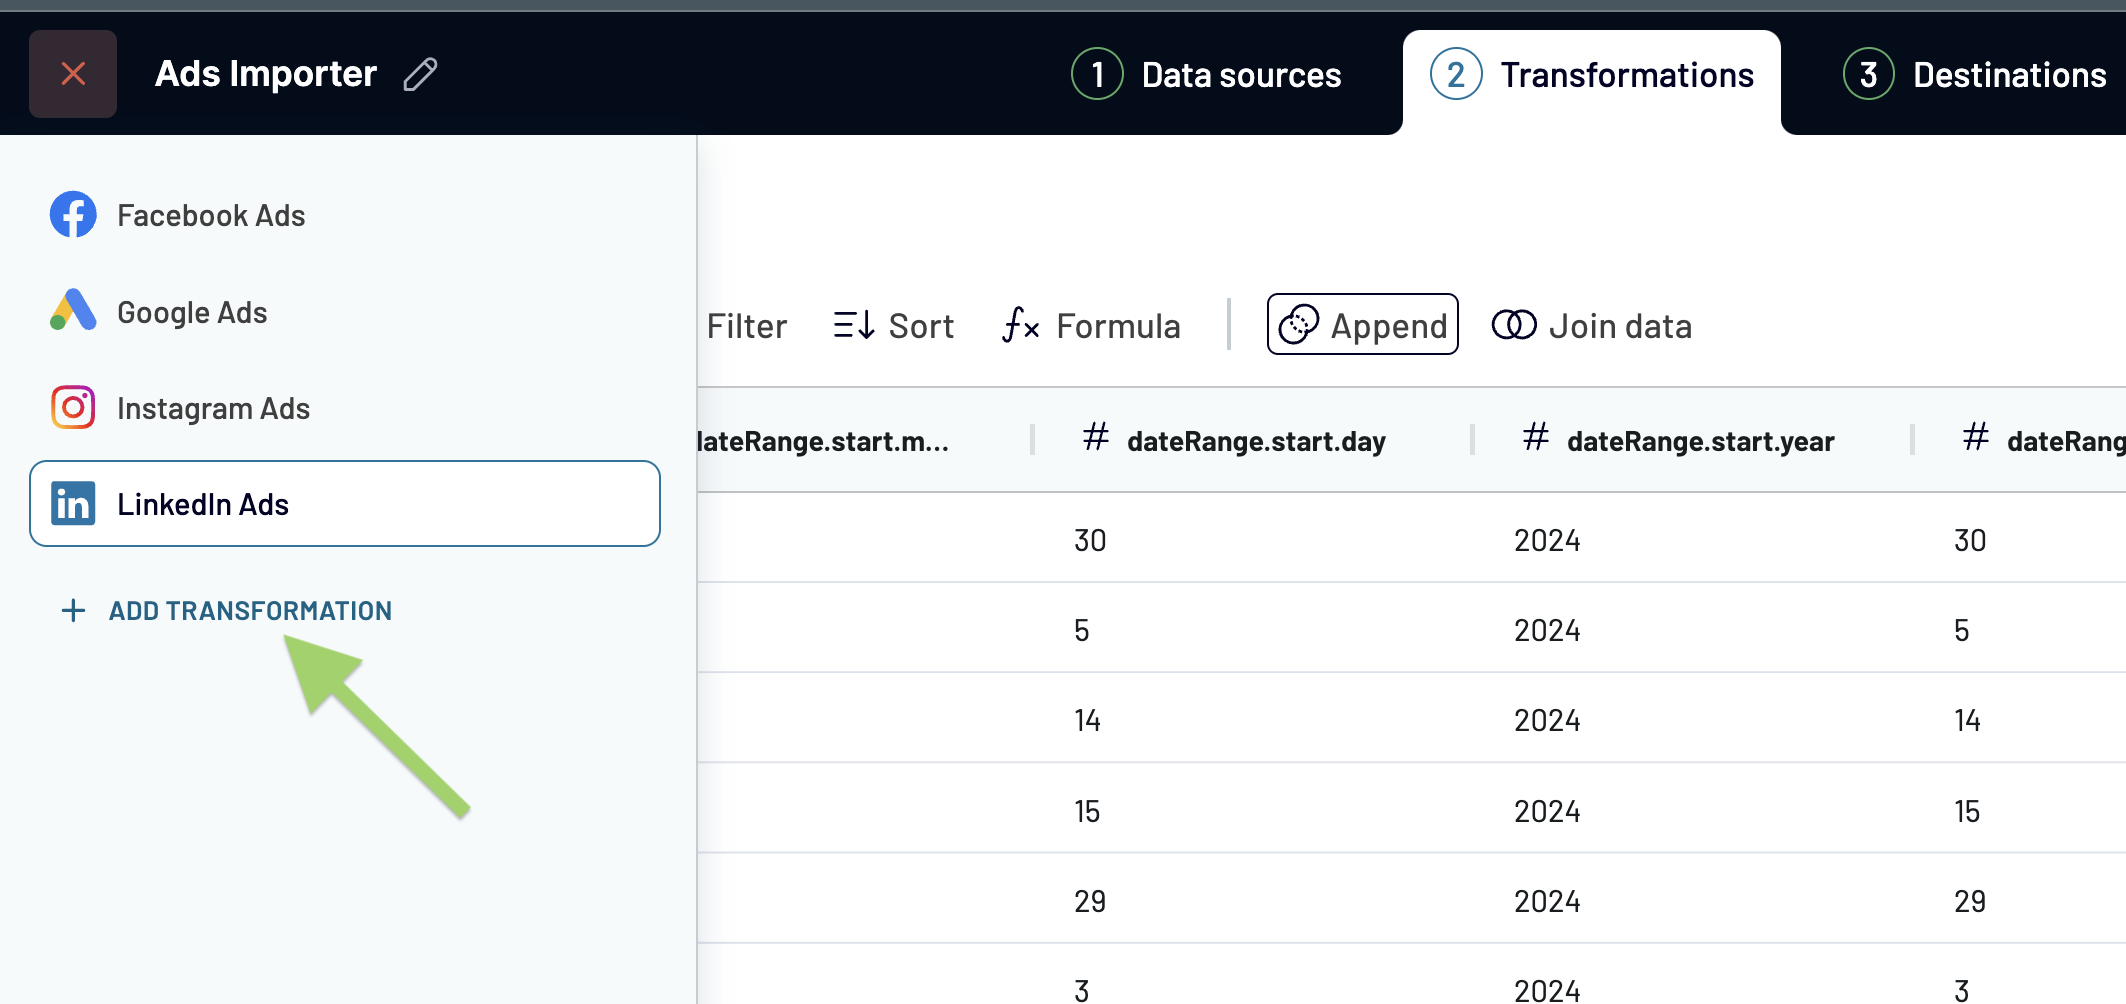
Task: Click the plus icon beside Add Transformation
Action: [73, 610]
